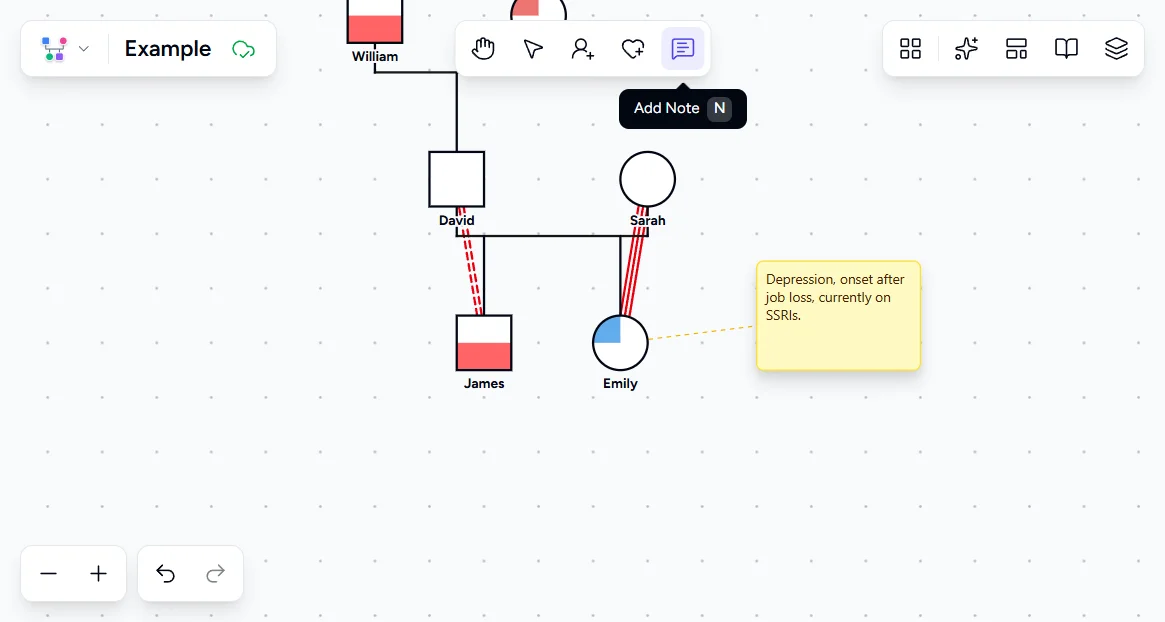Screen dimensions: 1165x622
Task: Click the genogram app logo
Action: (54, 49)
